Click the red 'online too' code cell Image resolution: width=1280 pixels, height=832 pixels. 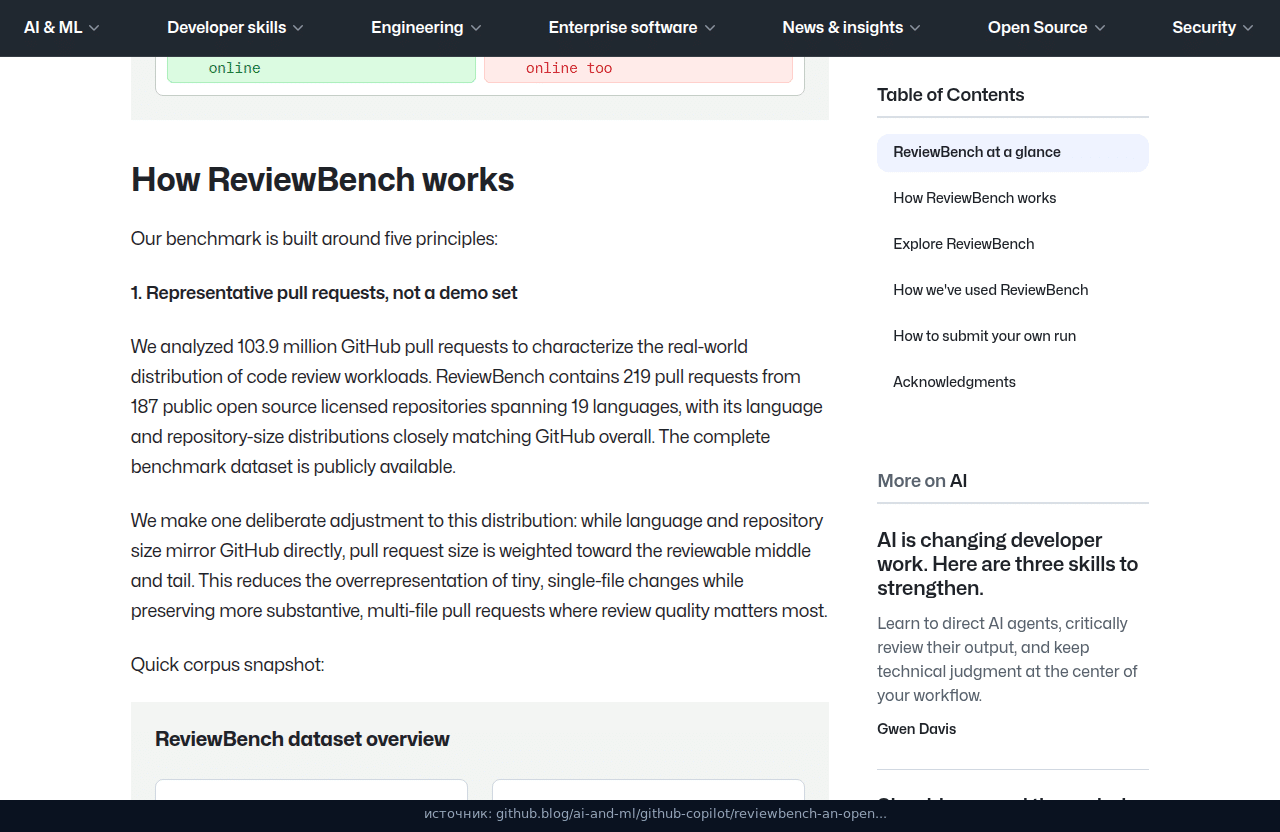click(638, 69)
